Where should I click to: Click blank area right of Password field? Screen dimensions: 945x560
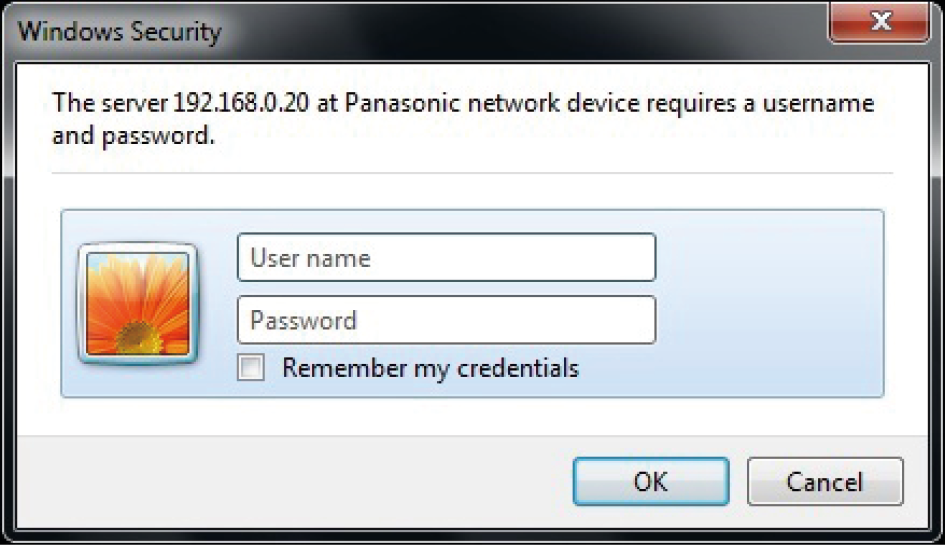coord(770,320)
